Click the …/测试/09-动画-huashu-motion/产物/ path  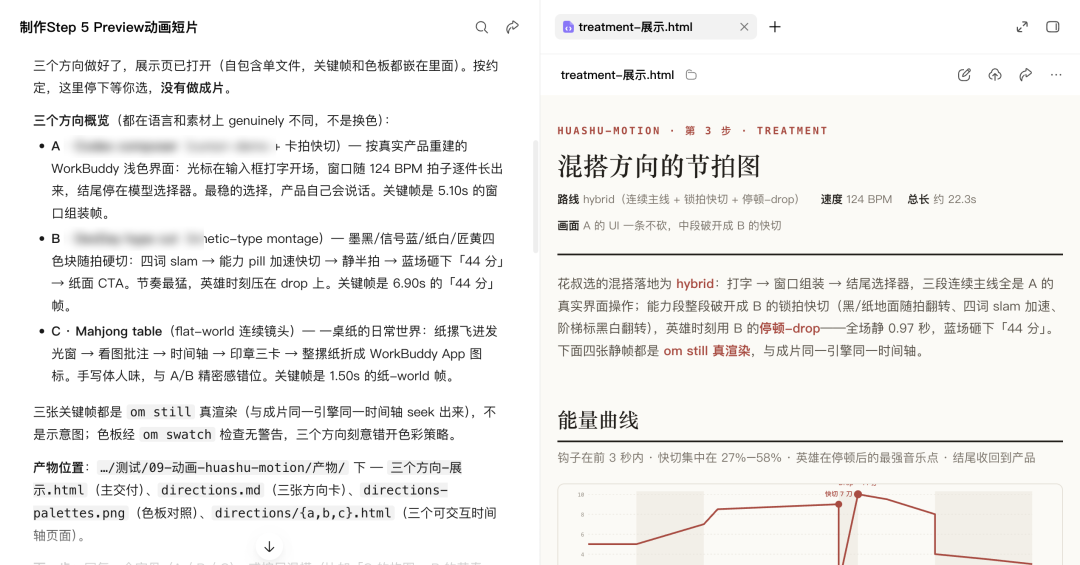pos(222,467)
